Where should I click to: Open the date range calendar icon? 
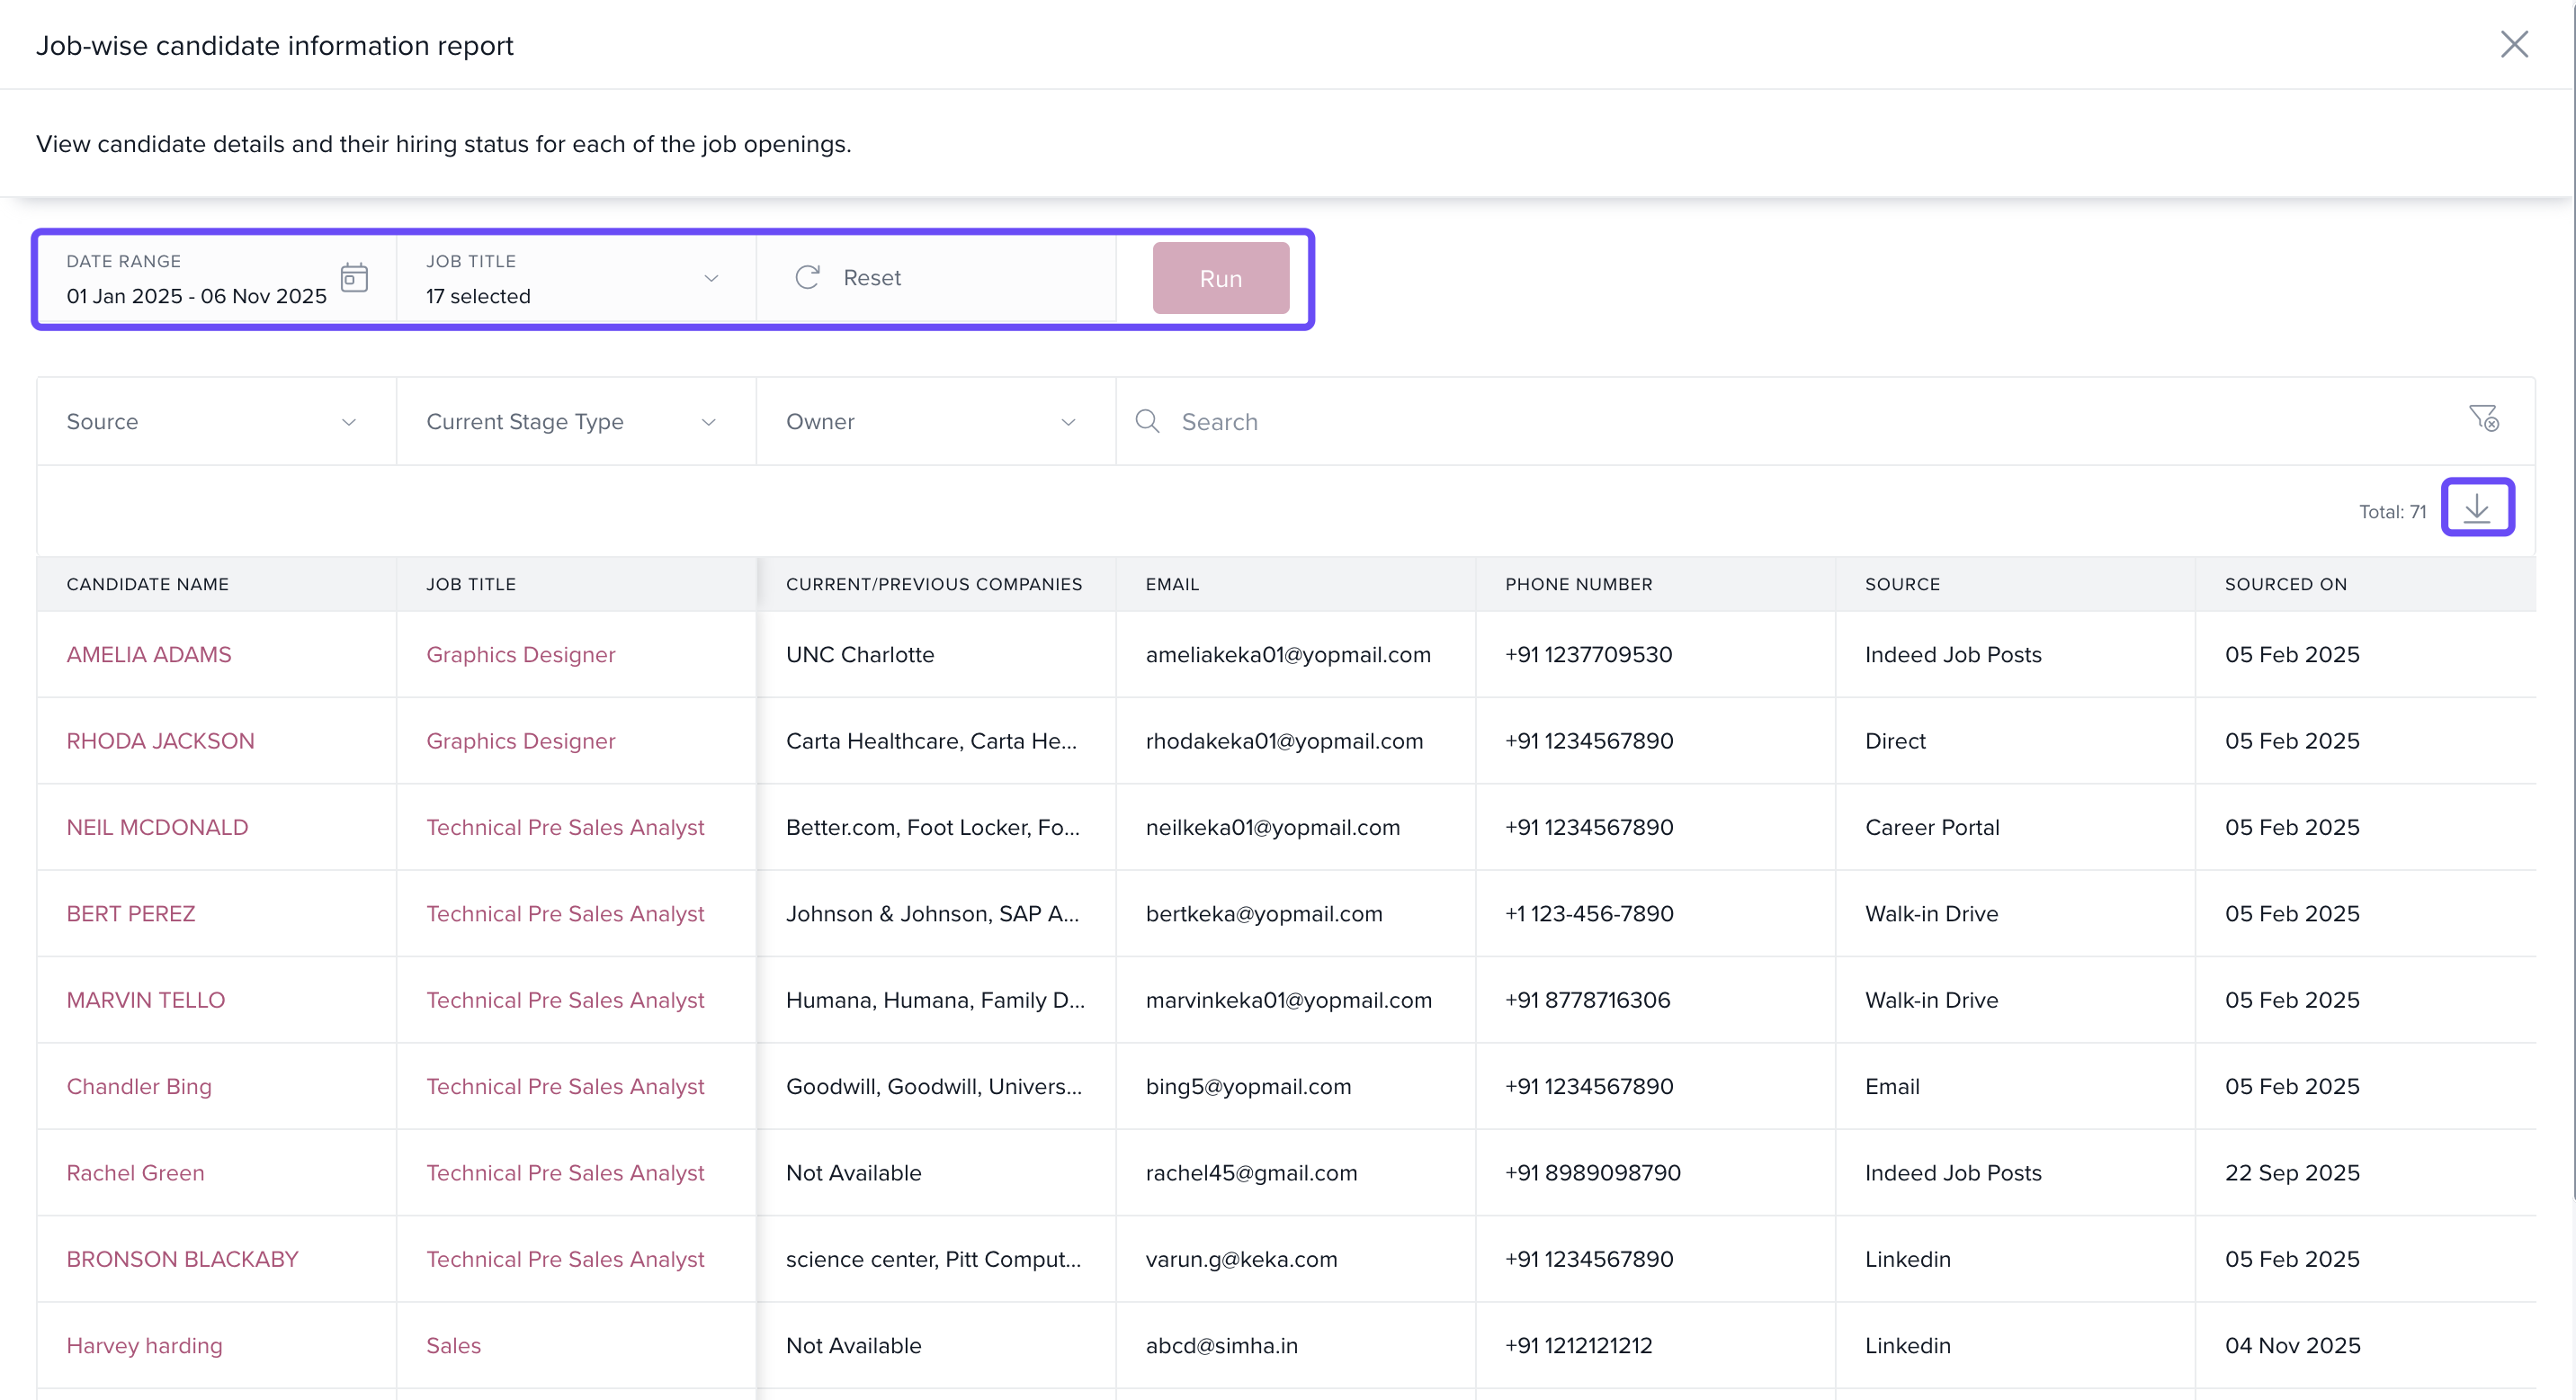[x=354, y=277]
